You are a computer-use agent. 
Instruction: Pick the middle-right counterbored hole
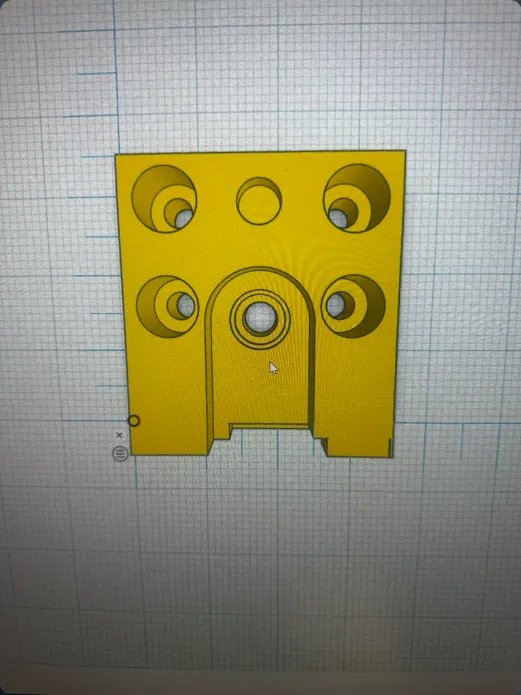pos(353,306)
